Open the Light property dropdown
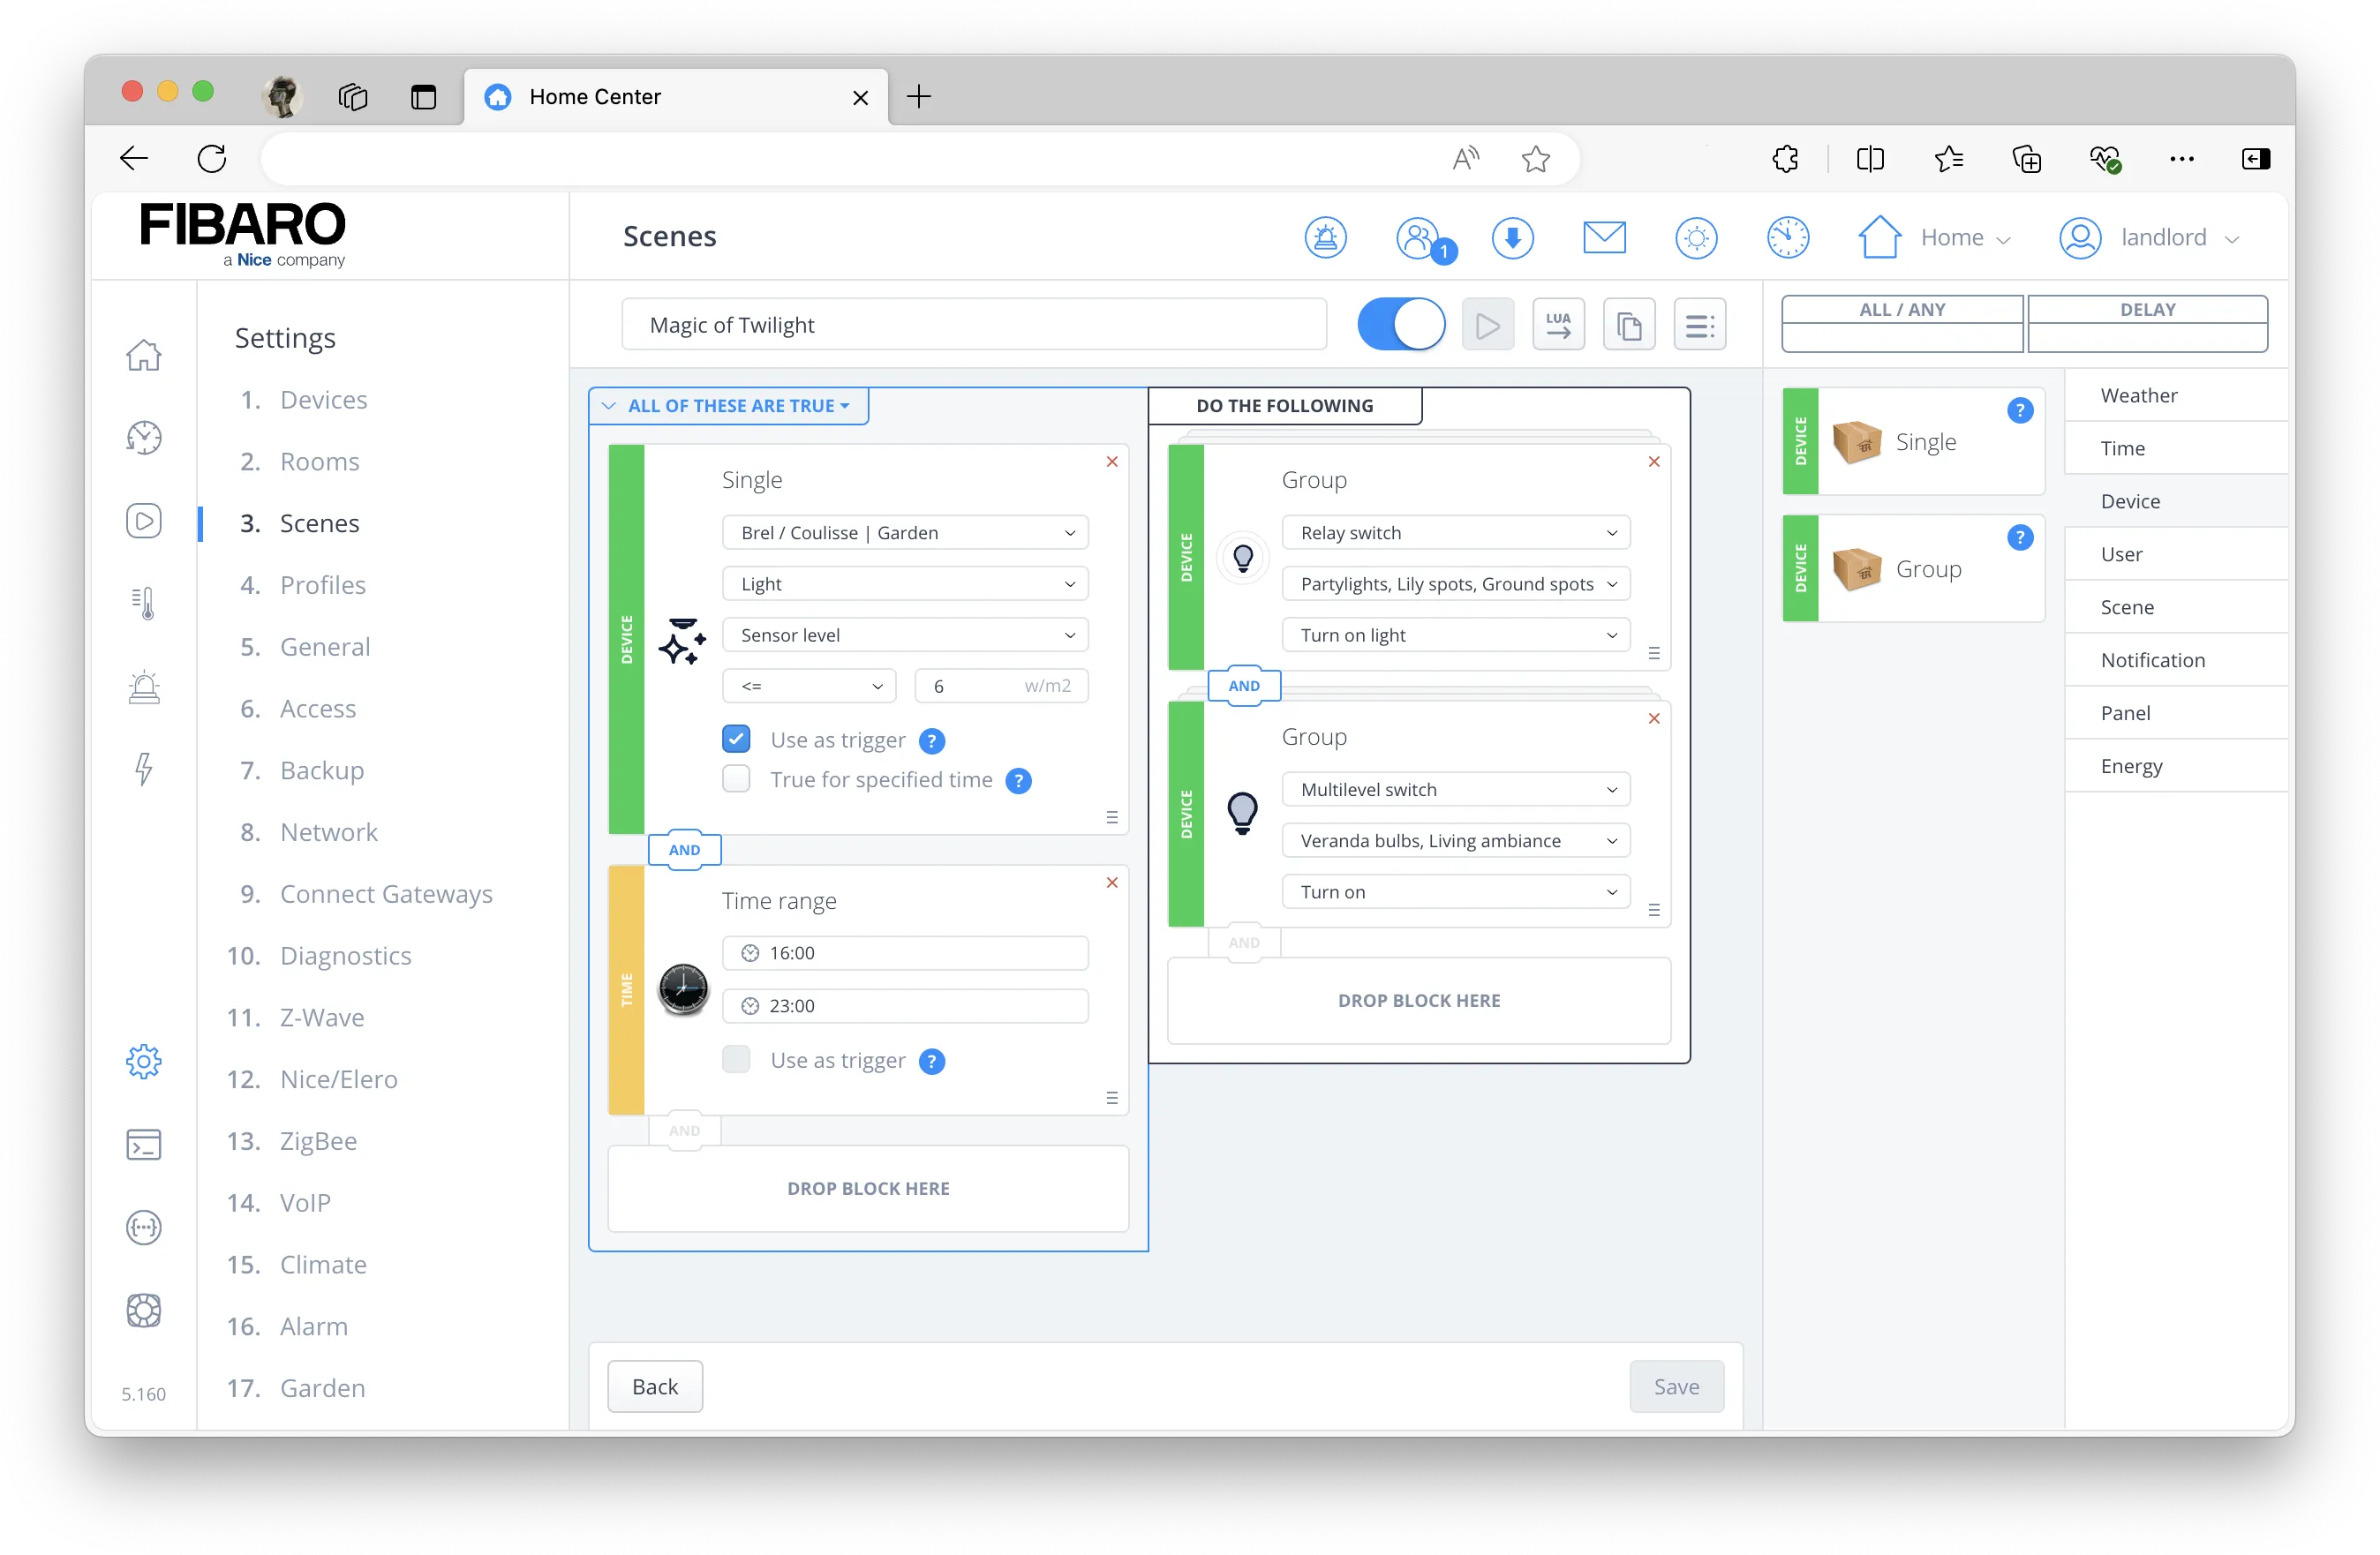The height and width of the screenshot is (1555, 2380). click(903, 583)
